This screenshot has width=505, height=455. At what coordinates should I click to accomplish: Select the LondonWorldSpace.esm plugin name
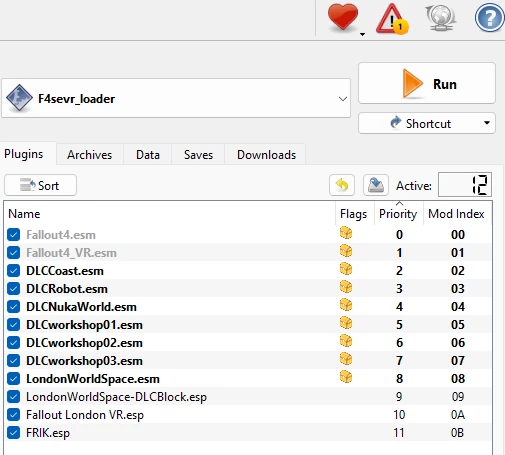tap(93, 379)
